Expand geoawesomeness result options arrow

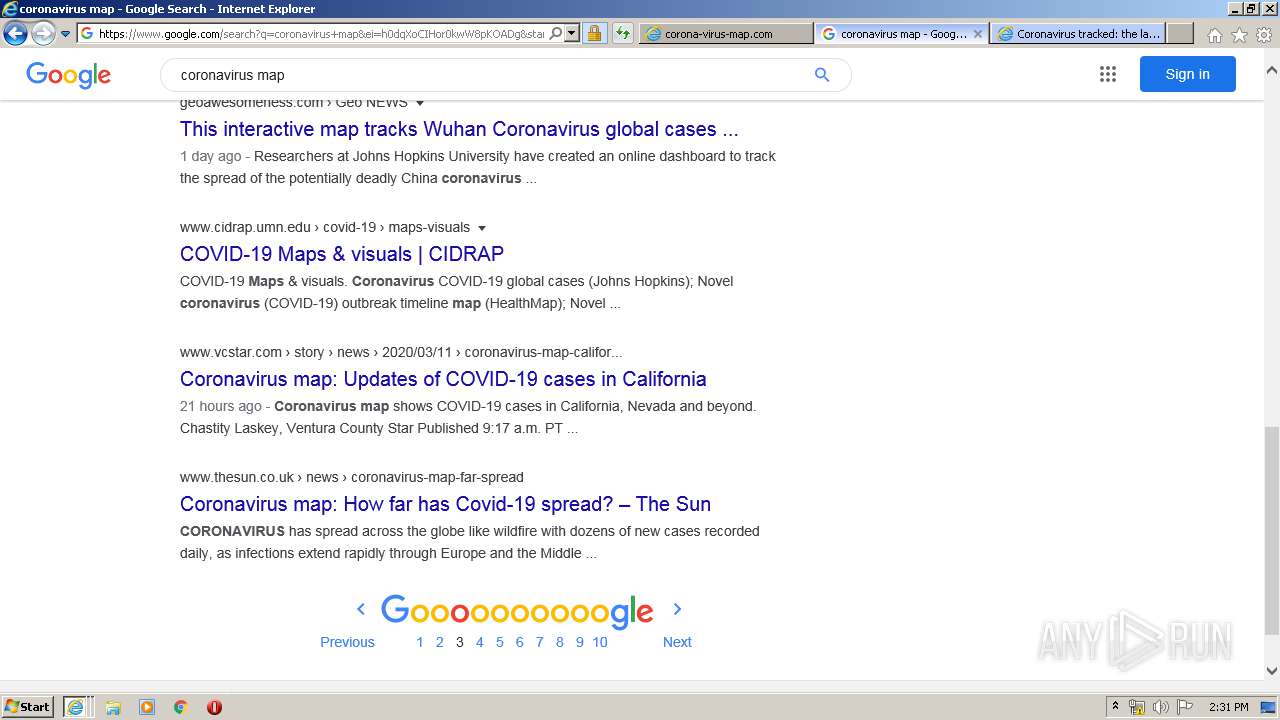click(420, 103)
